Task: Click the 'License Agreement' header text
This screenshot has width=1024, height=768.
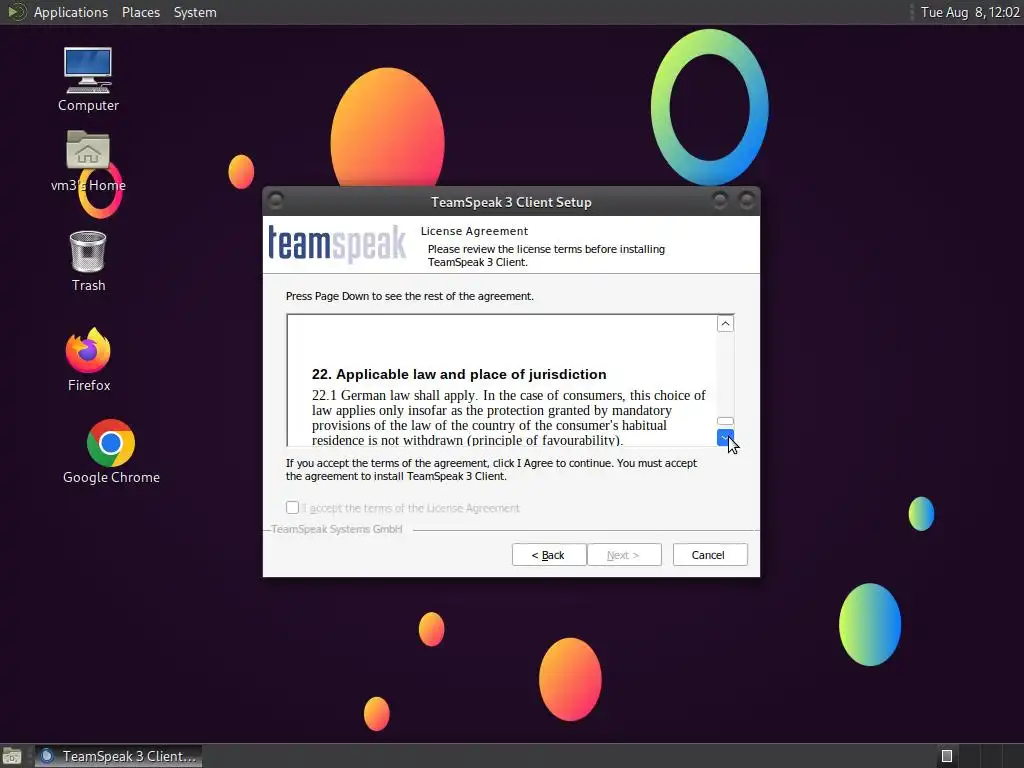Action: 474,231
